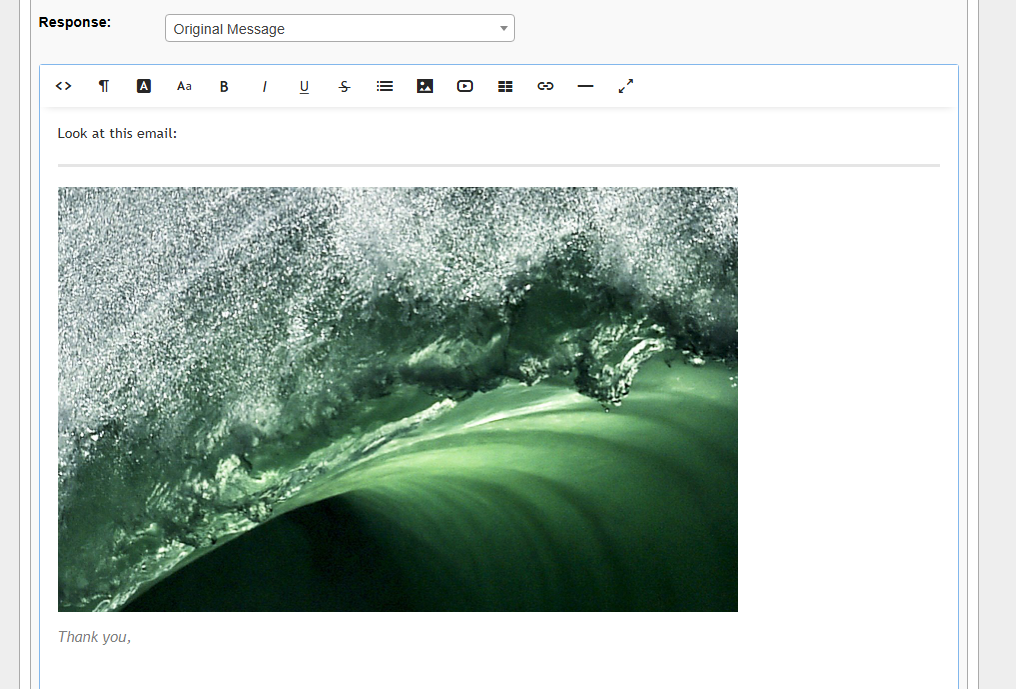
Task: Toggle bold formatting
Action: click(x=224, y=86)
